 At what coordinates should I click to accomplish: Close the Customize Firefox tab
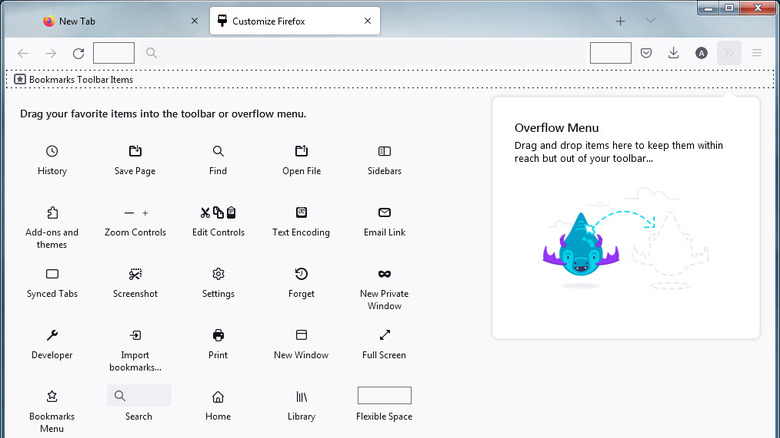[x=367, y=21]
